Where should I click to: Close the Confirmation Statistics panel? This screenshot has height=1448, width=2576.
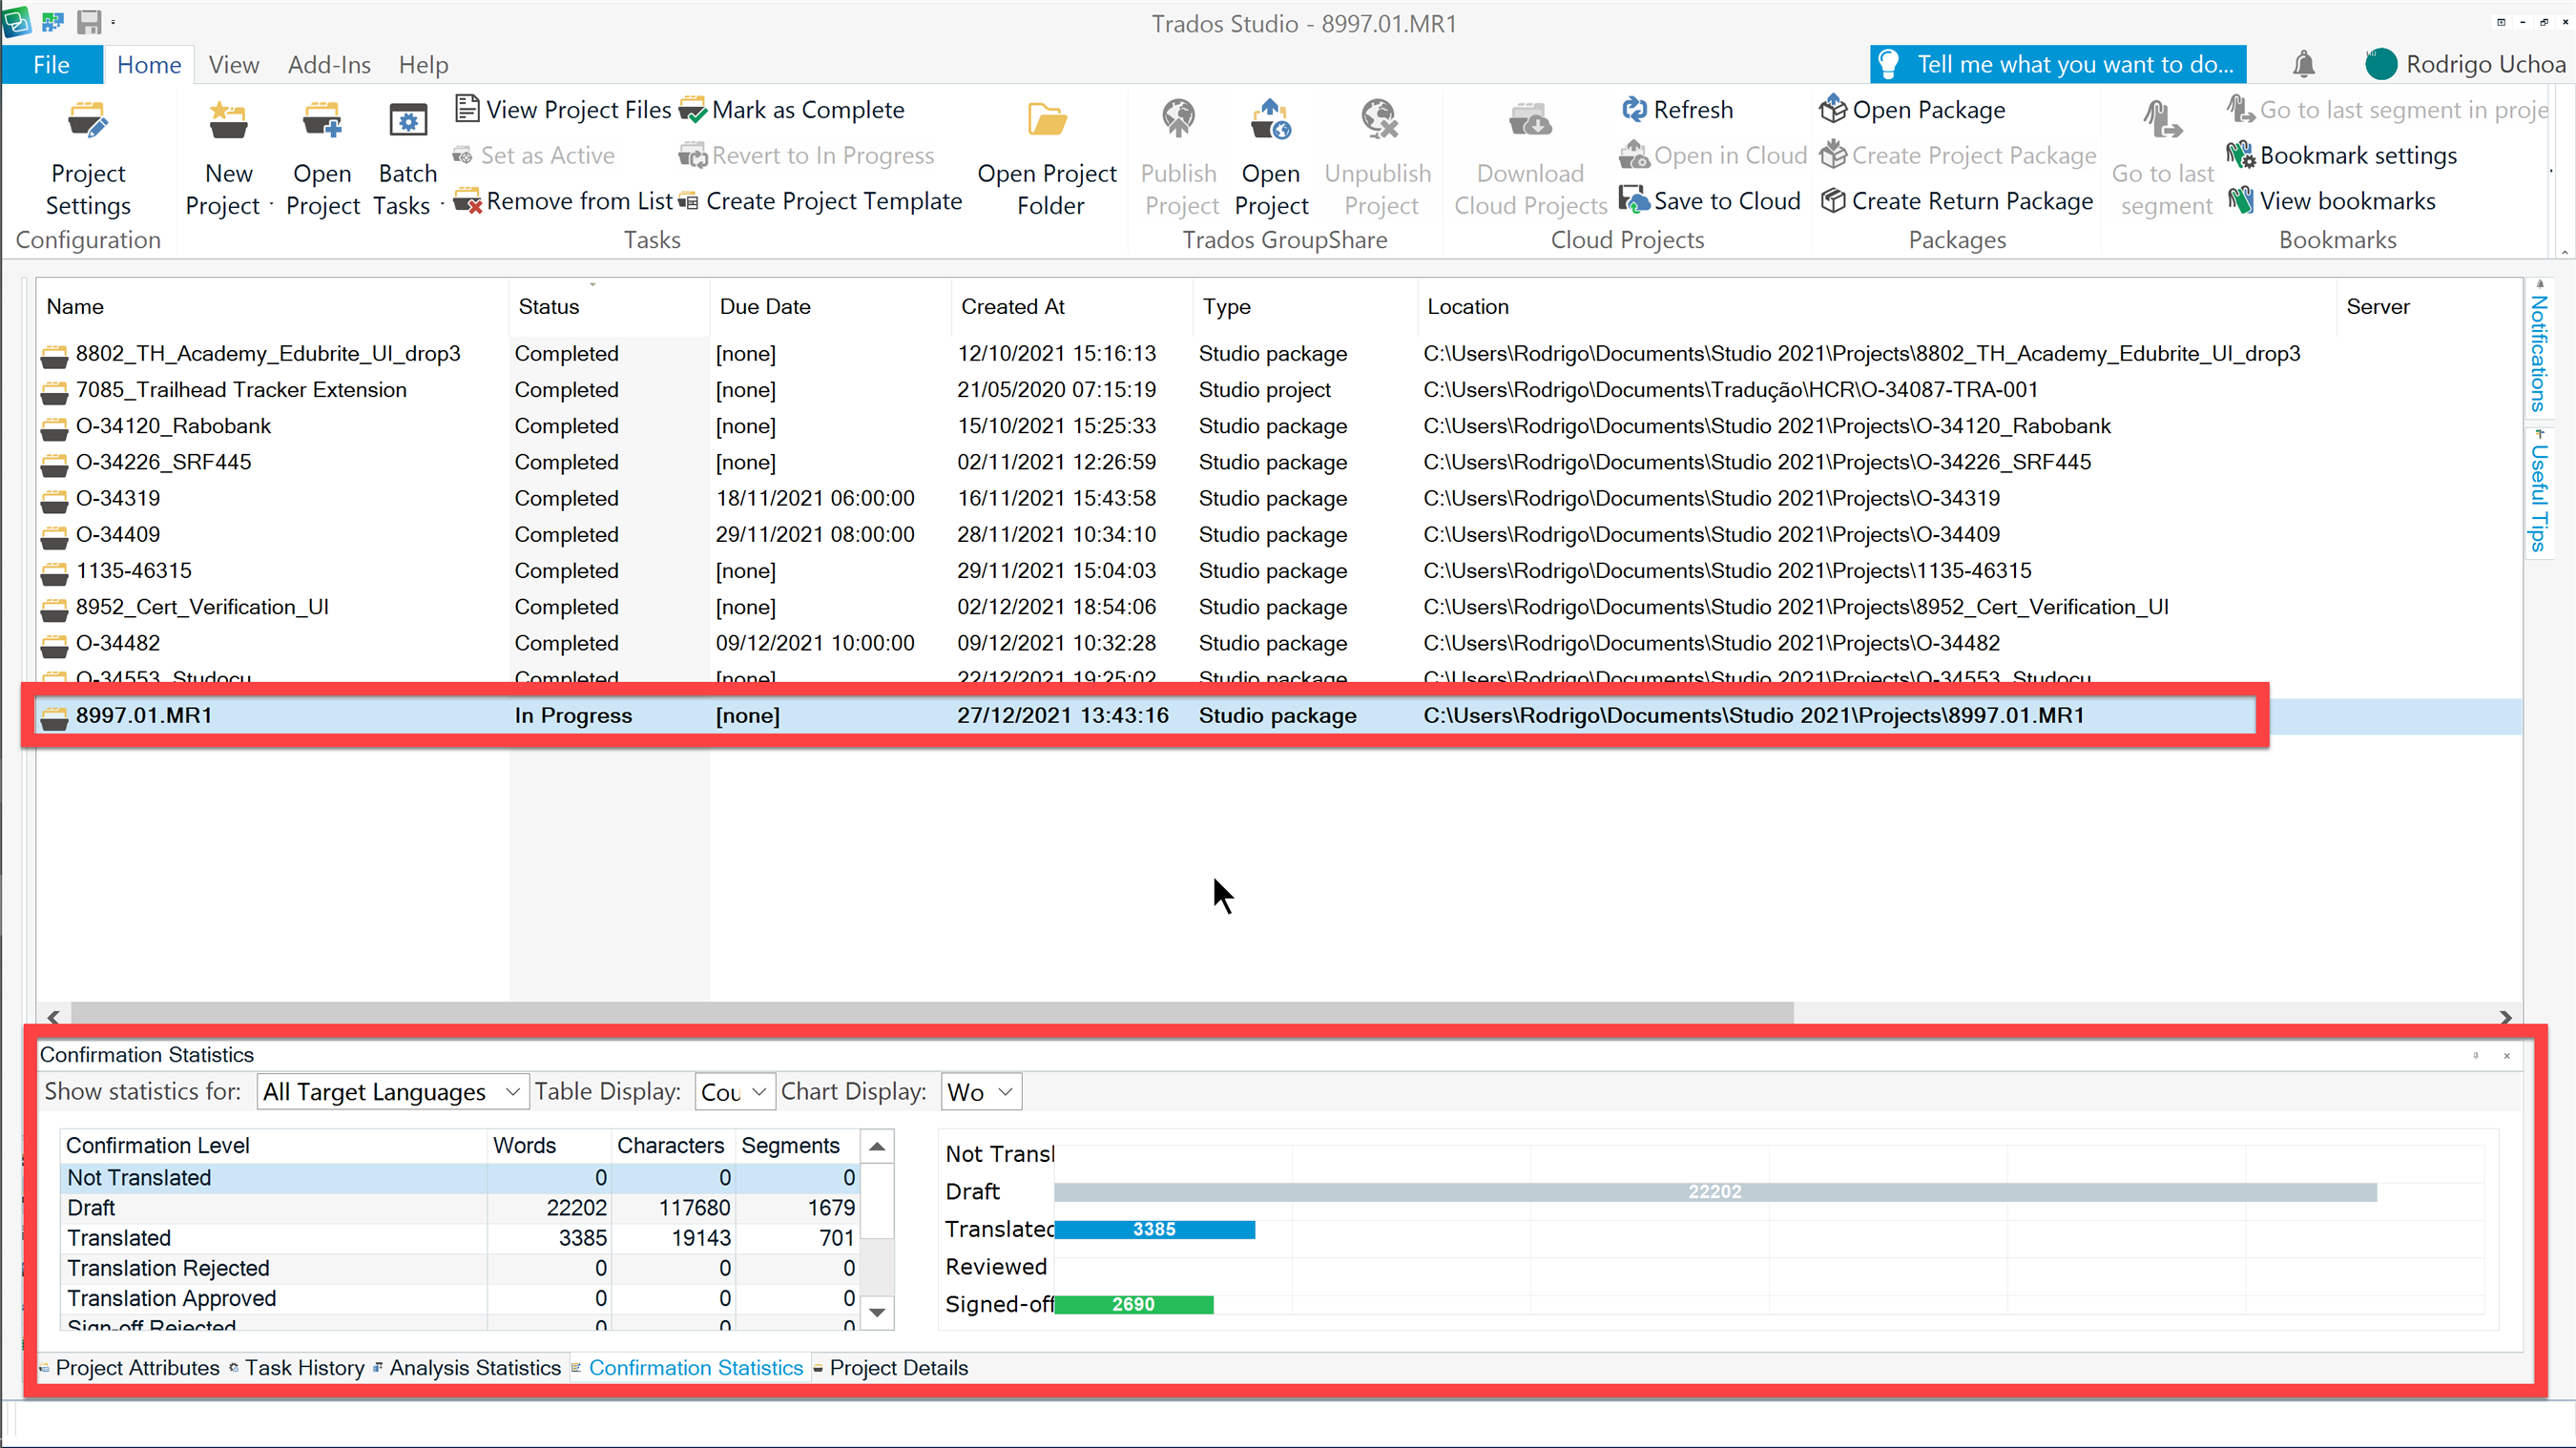tap(2507, 1055)
